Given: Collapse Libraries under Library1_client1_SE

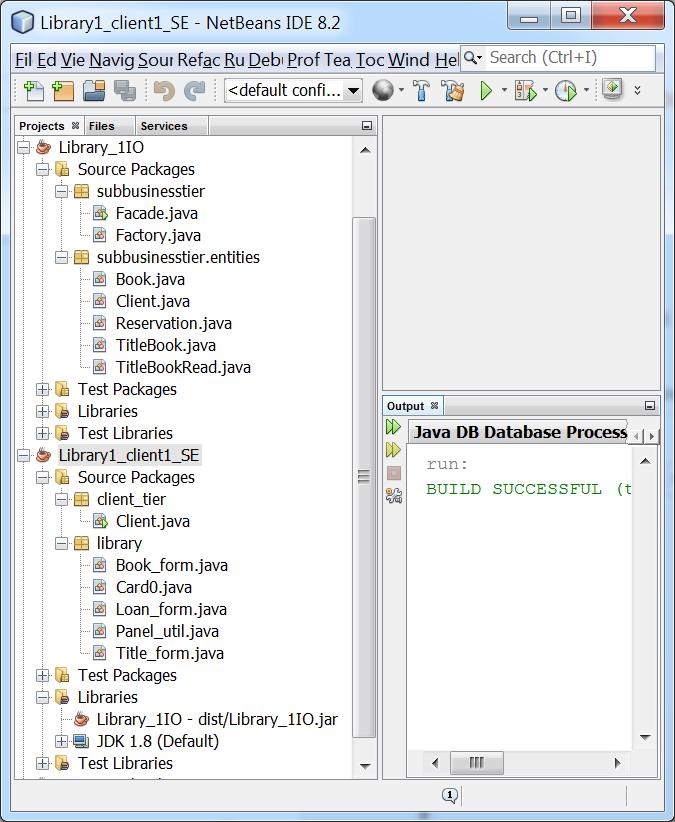Looking at the screenshot, I should (42, 697).
